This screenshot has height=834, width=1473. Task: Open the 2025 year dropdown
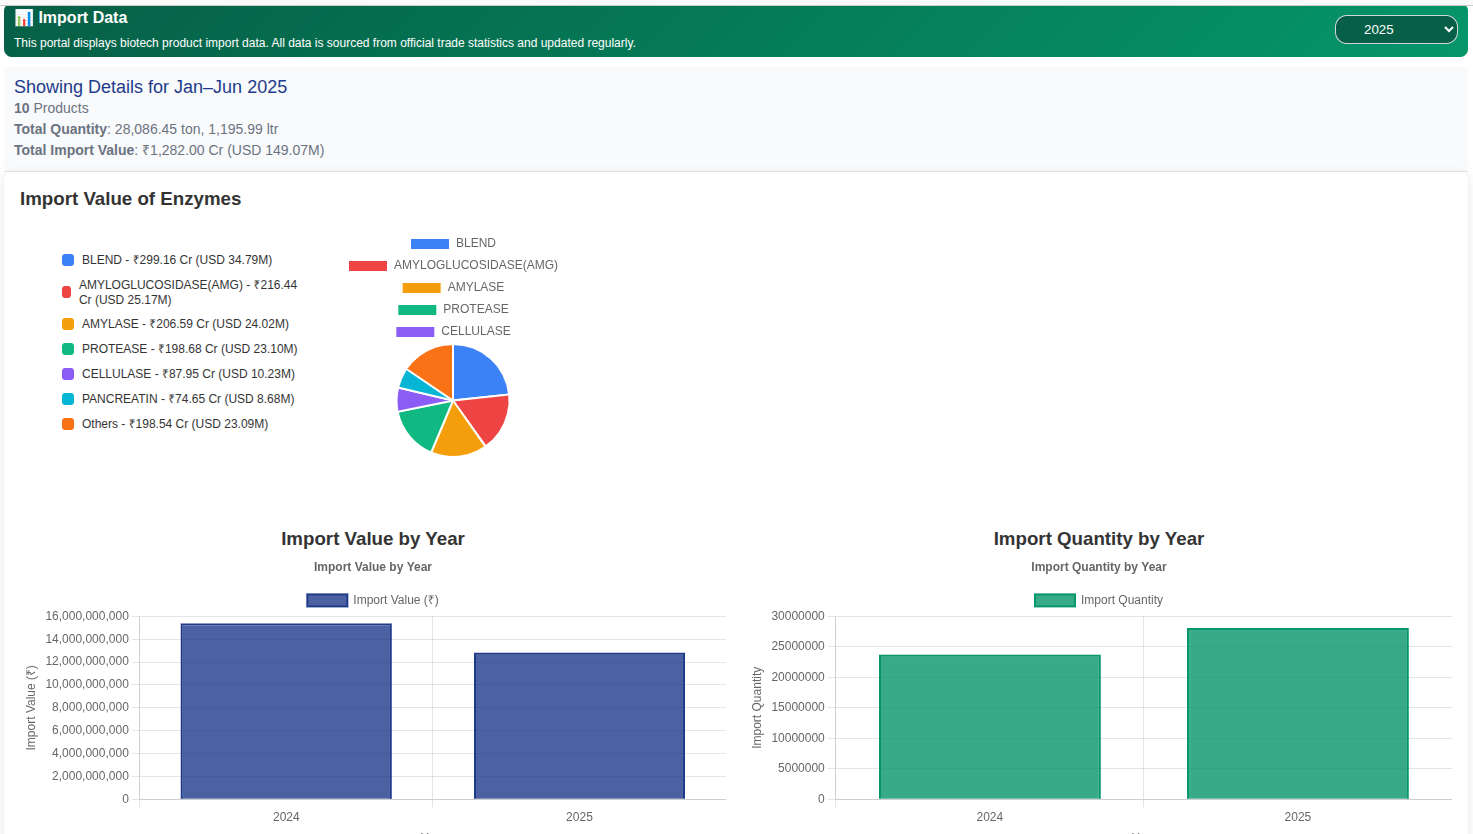coord(1395,30)
